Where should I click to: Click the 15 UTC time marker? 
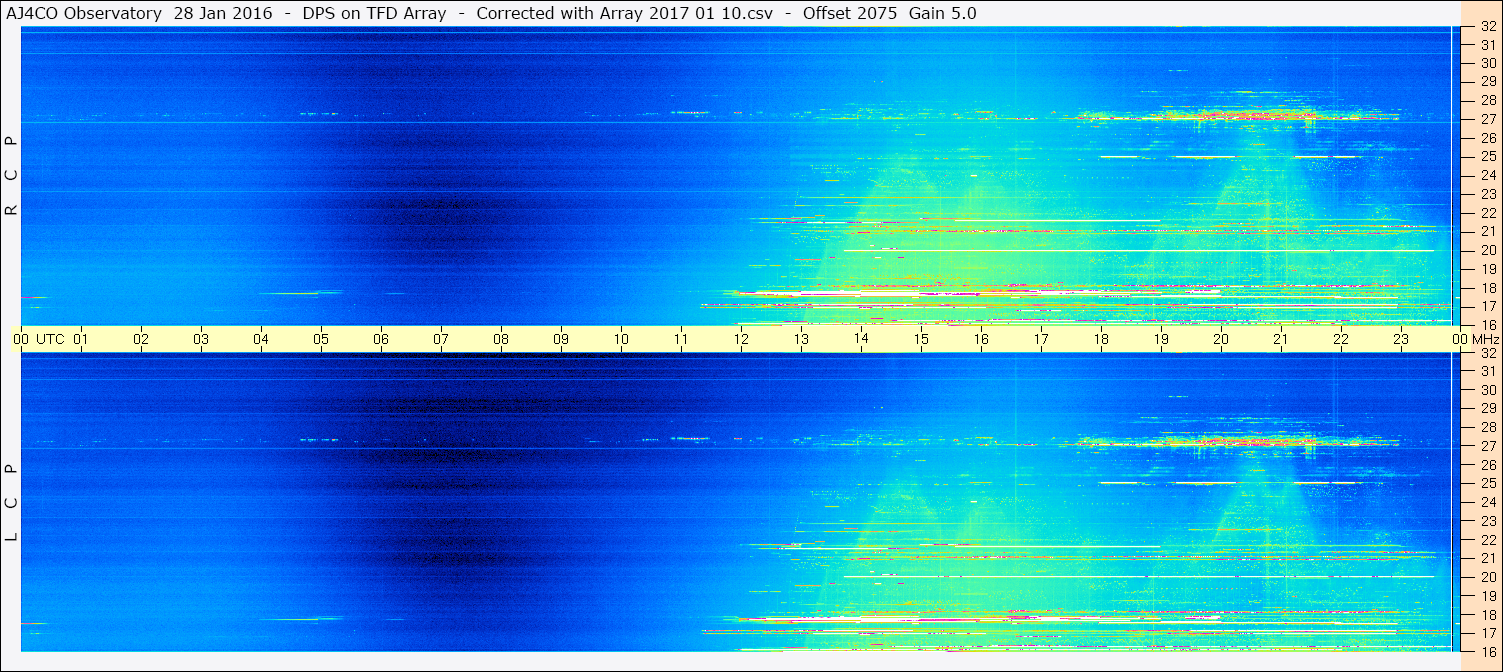pyautogui.click(x=921, y=339)
